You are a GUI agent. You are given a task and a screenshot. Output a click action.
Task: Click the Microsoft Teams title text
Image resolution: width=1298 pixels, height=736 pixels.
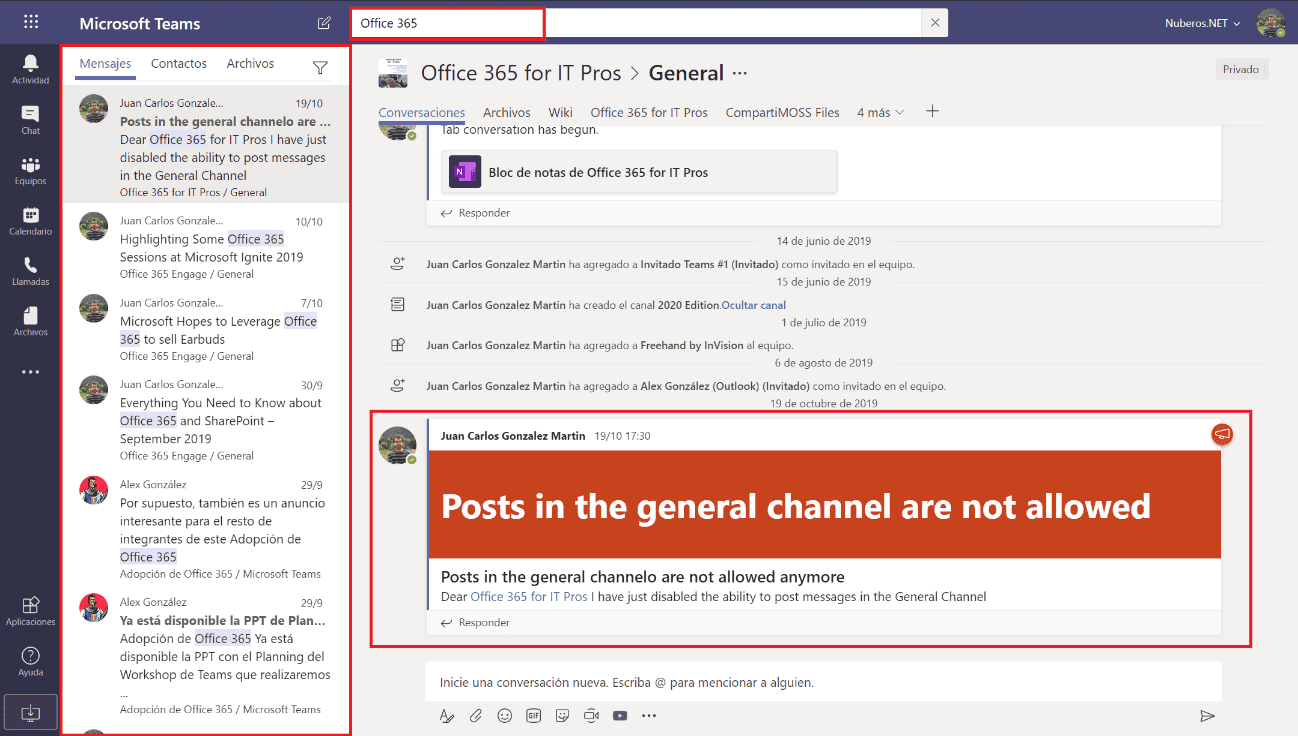point(140,24)
